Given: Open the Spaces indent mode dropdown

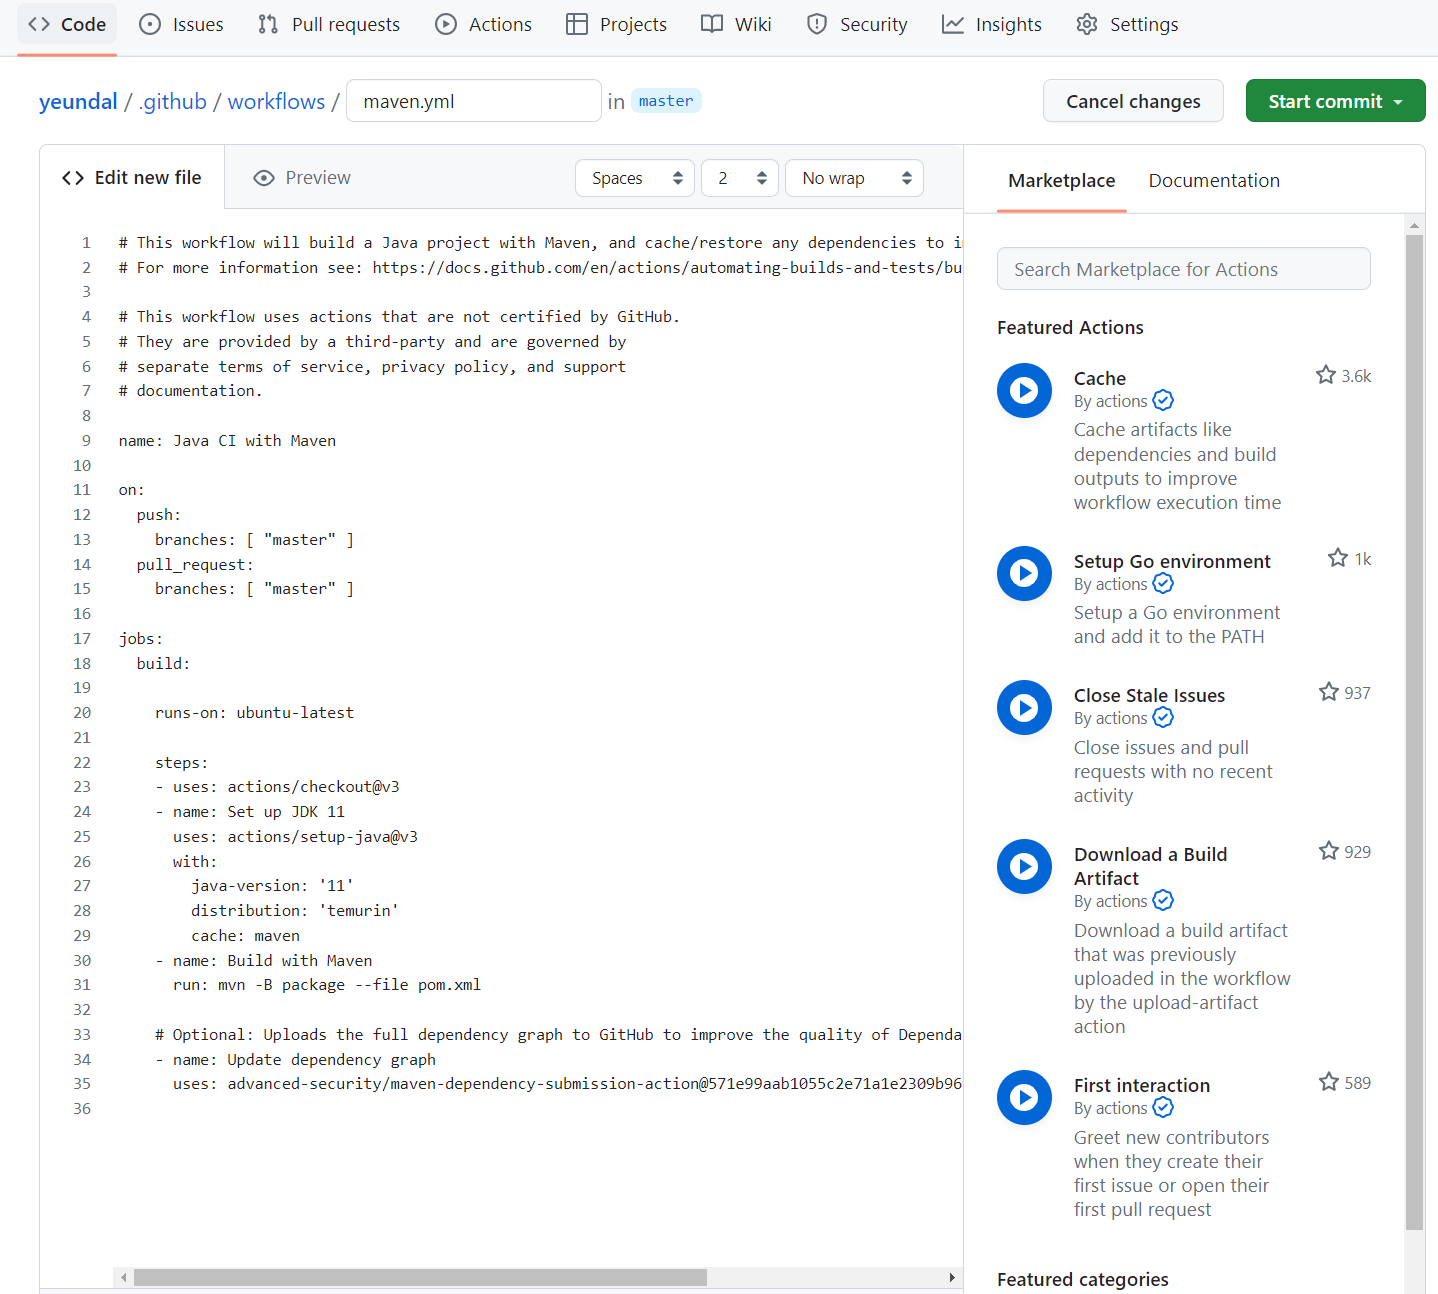Looking at the screenshot, I should 635,178.
